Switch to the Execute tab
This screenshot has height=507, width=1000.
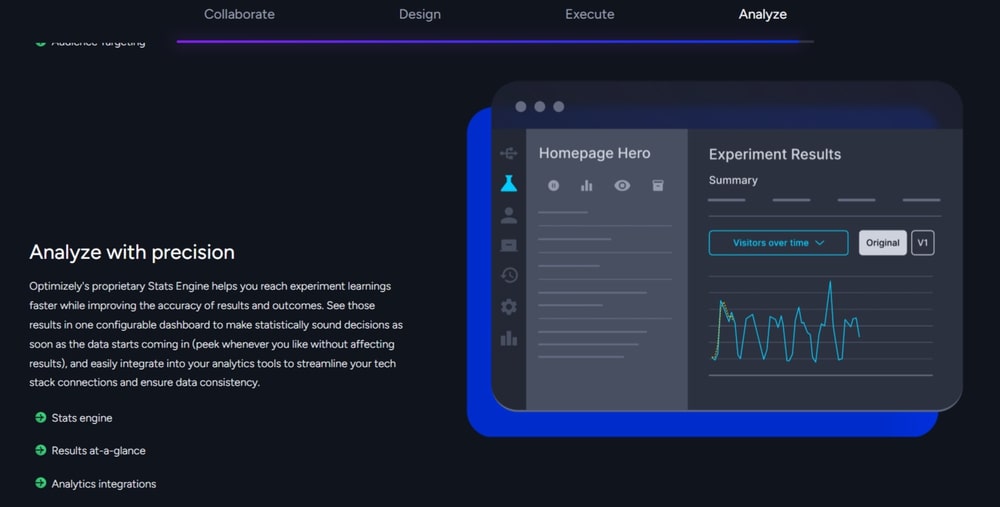[589, 14]
